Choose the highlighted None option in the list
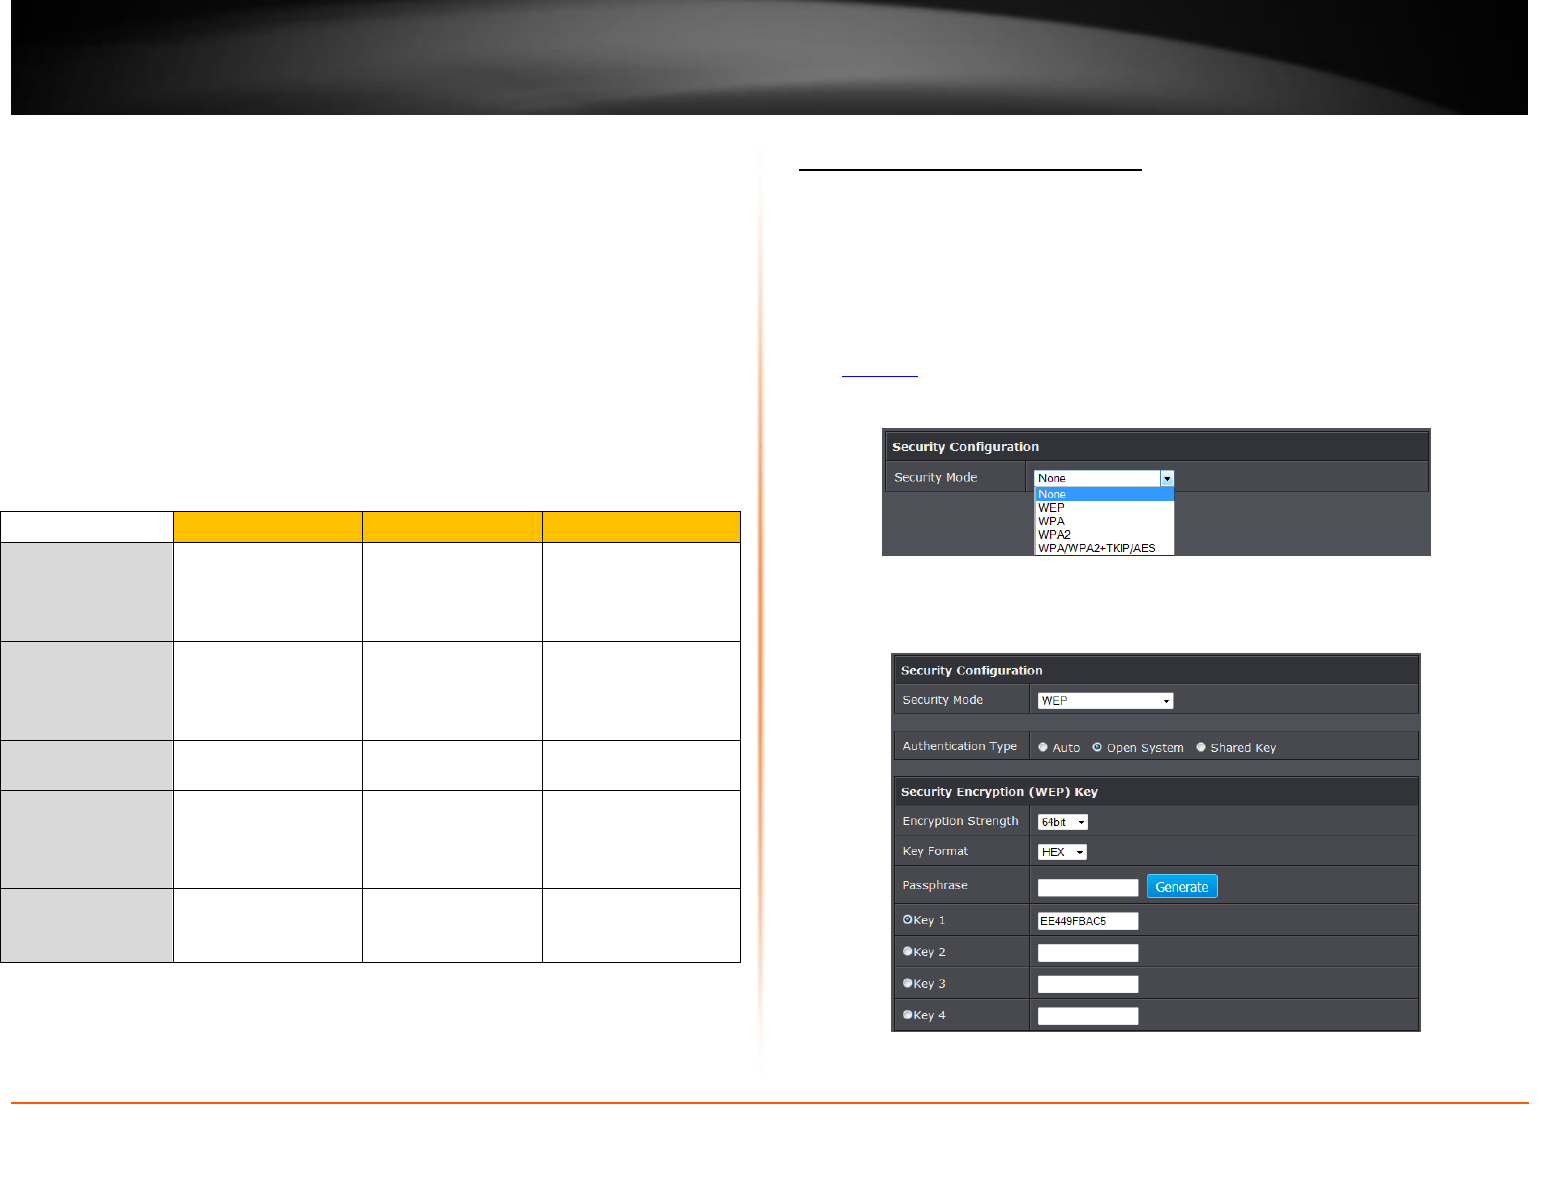Image resolution: width=1550 pixels, height=1200 pixels. 1104,494
